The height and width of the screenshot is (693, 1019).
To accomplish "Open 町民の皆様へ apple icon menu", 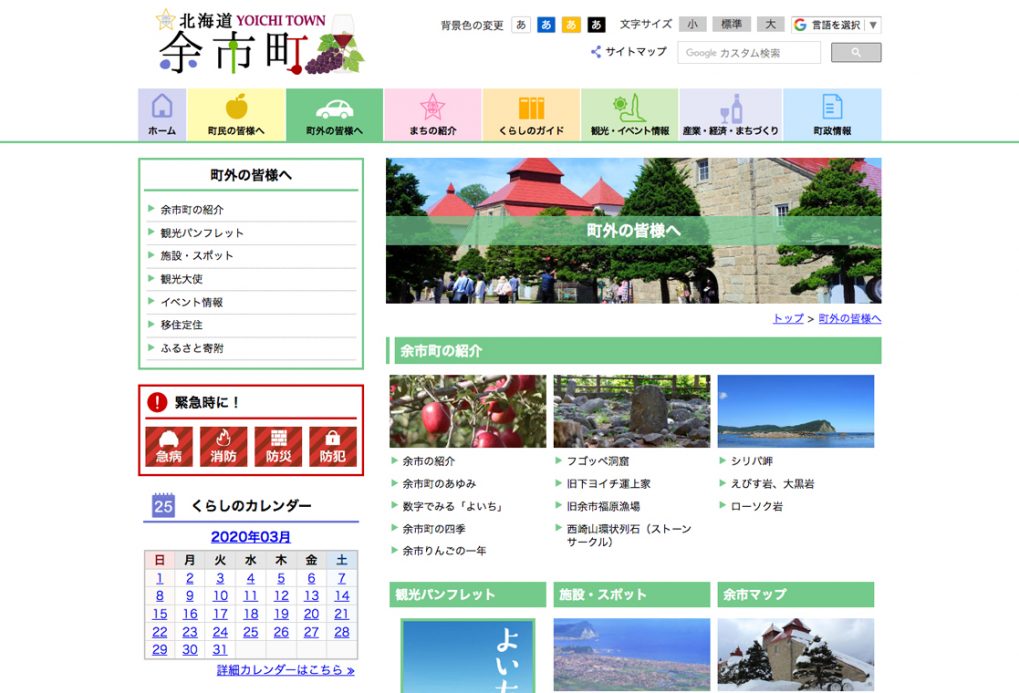I will tap(236, 114).
